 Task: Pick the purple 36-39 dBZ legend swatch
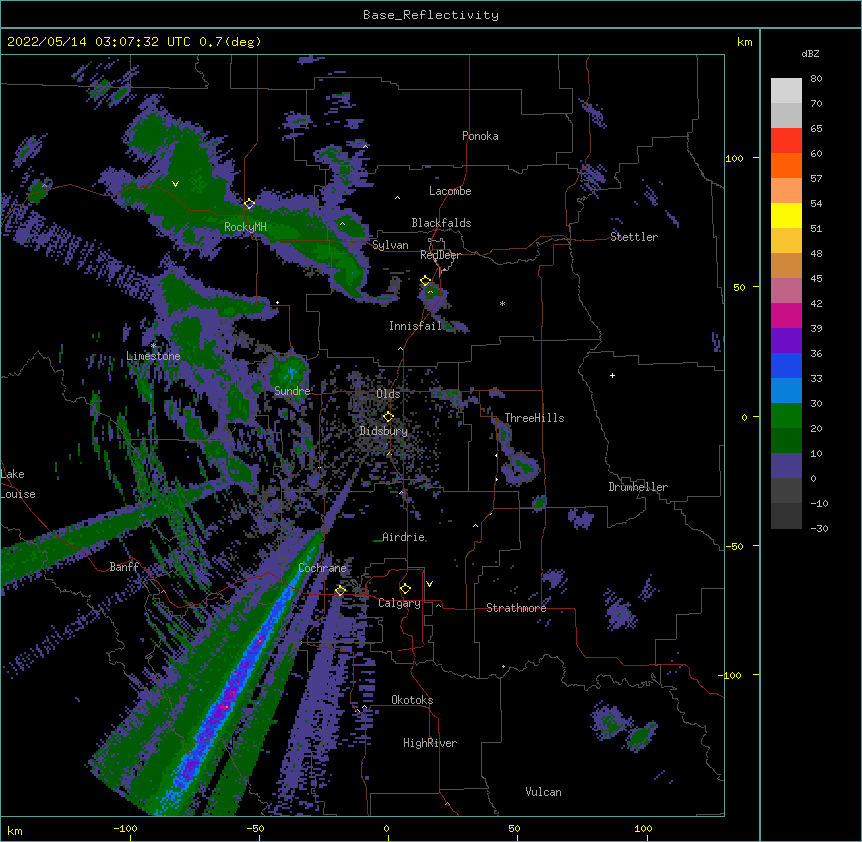click(786, 340)
